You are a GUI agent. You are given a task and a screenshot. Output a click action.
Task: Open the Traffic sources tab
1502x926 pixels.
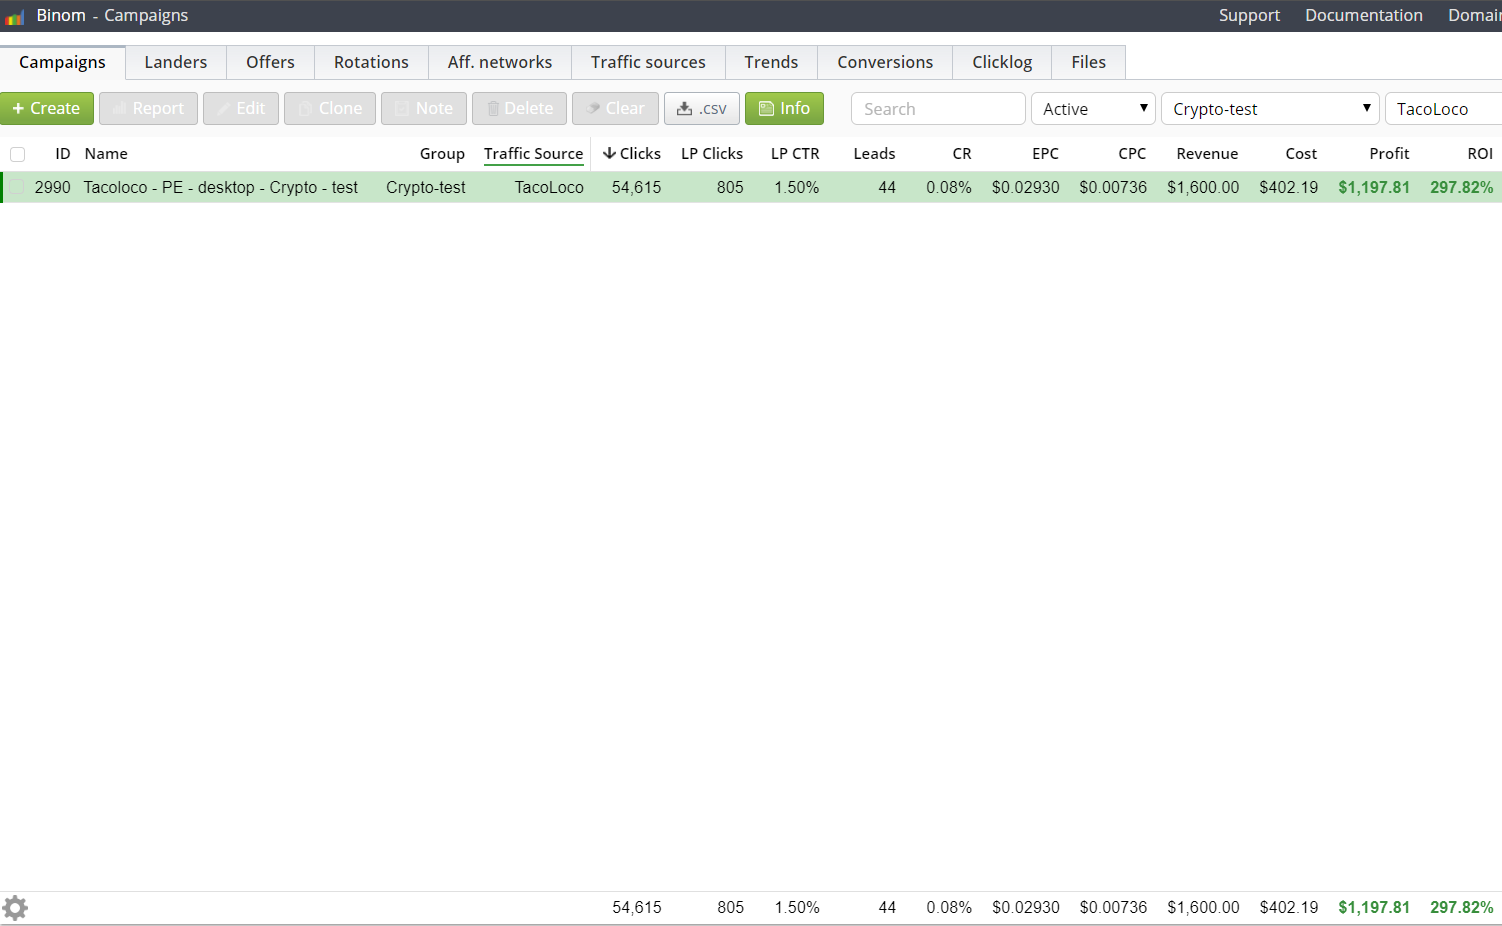pos(648,62)
